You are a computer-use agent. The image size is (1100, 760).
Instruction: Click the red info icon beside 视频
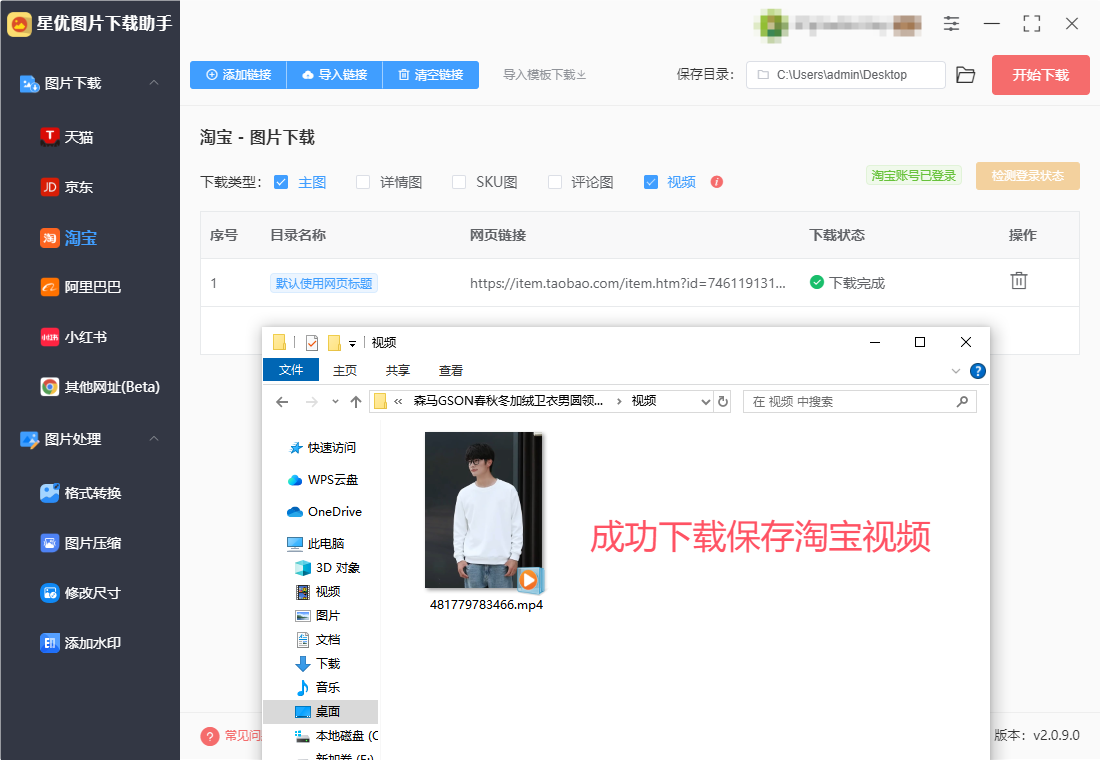click(x=716, y=182)
